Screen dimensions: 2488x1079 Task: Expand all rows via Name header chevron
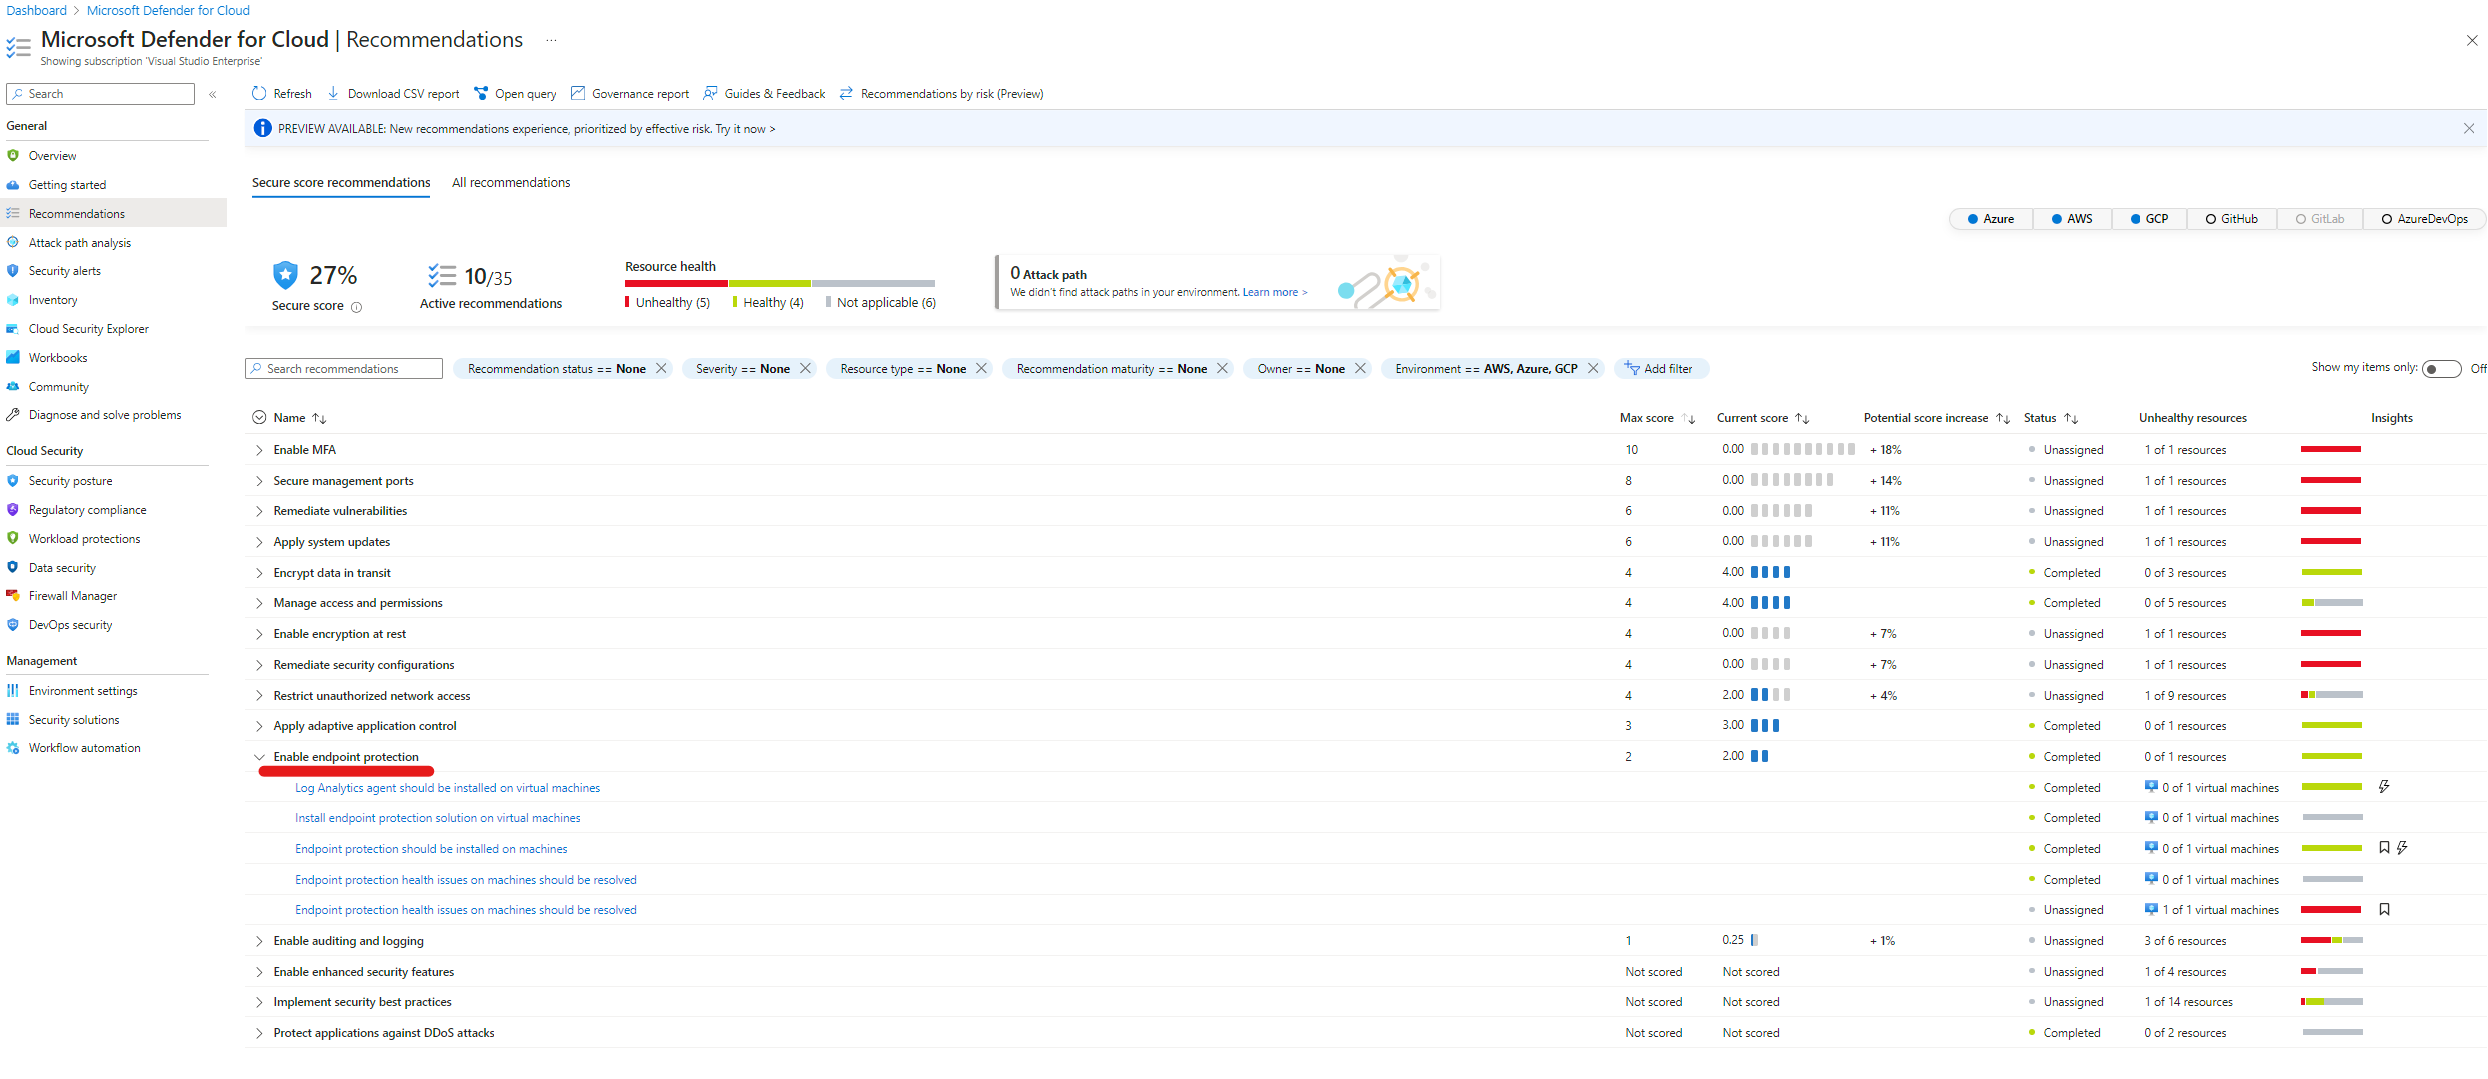(x=259, y=418)
